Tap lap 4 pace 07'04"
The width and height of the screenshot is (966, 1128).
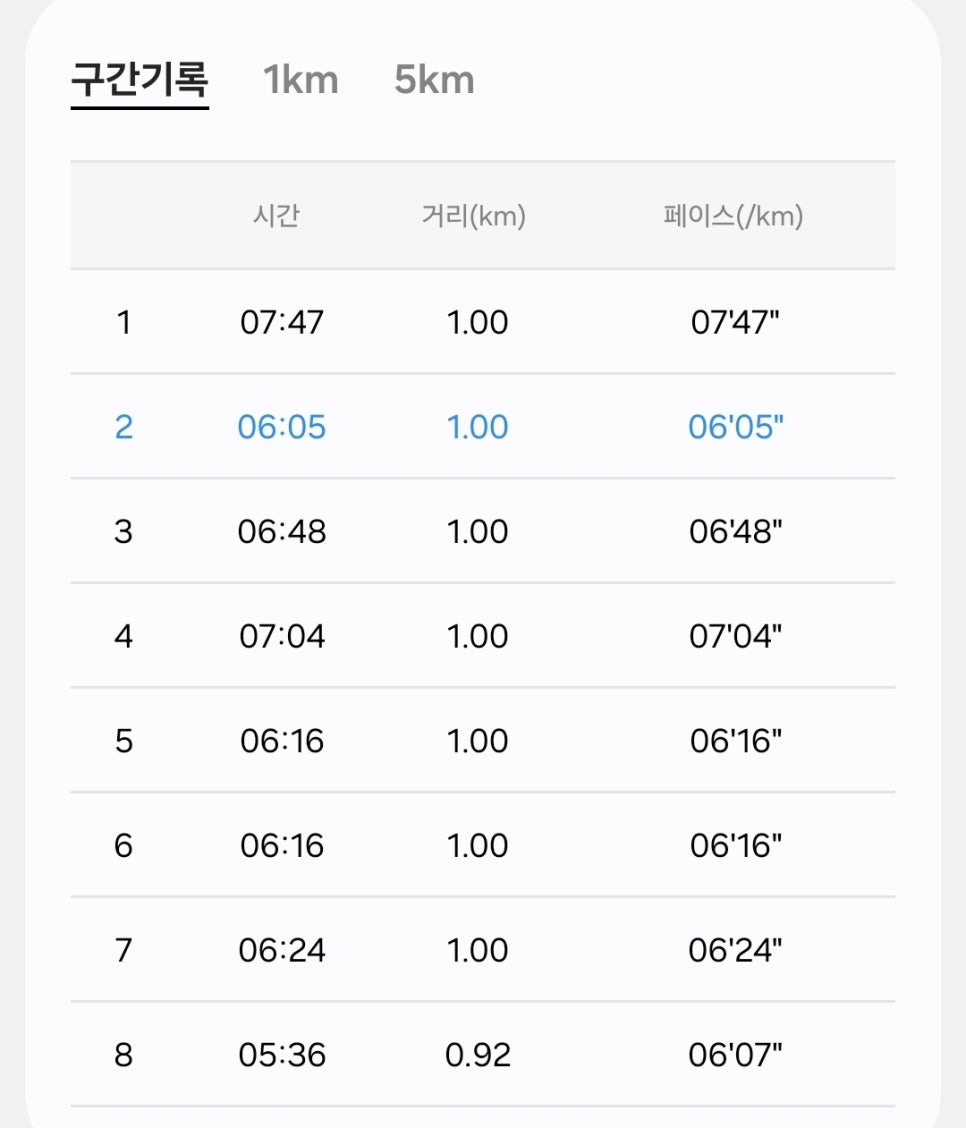[735, 636]
